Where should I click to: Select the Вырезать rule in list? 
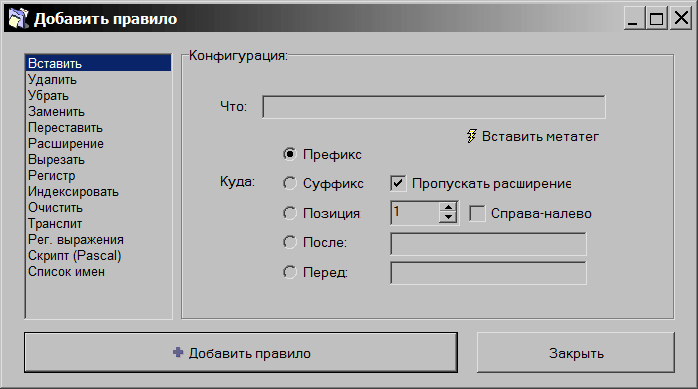98,160
